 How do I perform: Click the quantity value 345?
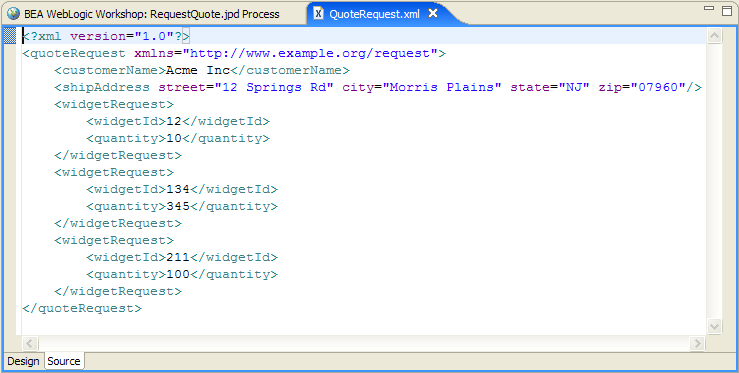178,206
